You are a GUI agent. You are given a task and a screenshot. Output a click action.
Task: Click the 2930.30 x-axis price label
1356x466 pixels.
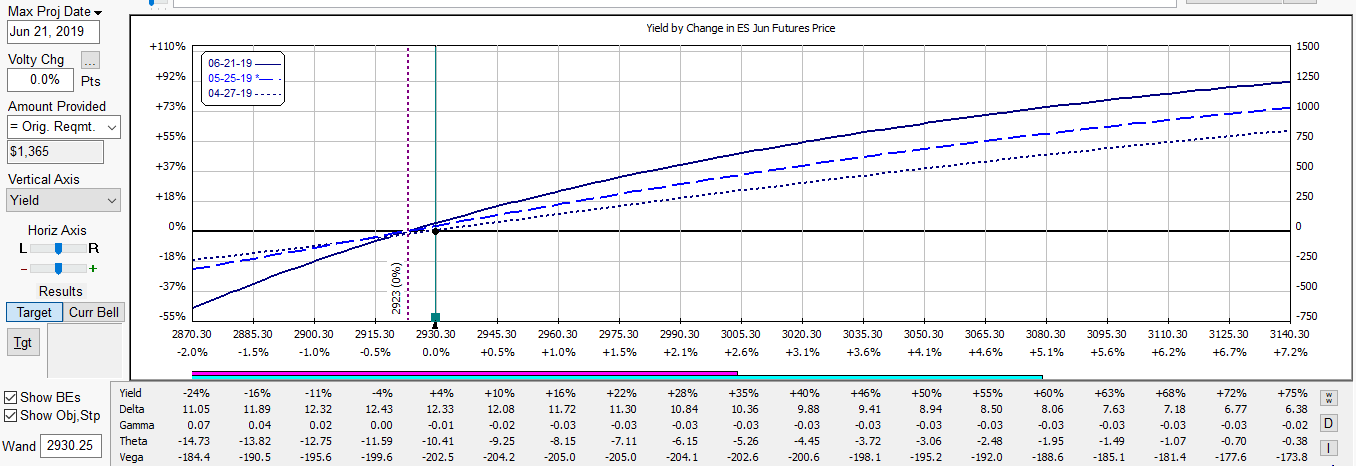coord(435,335)
